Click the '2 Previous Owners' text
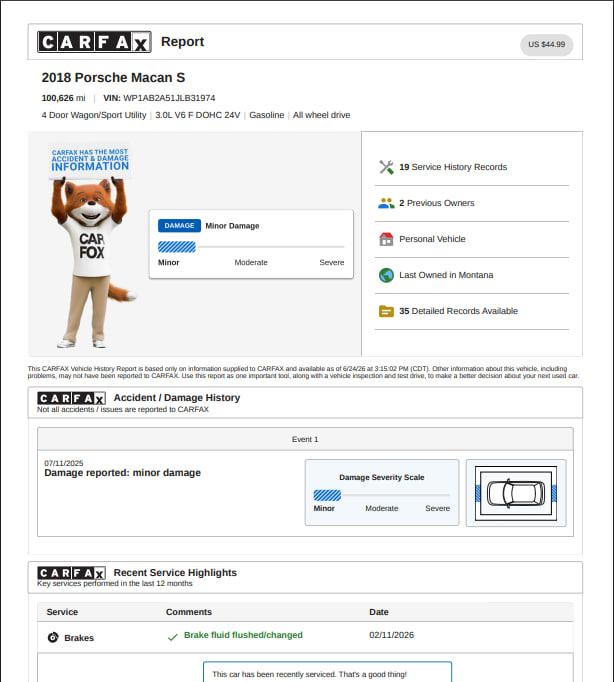Screen dimensions: 614x682 point(437,203)
